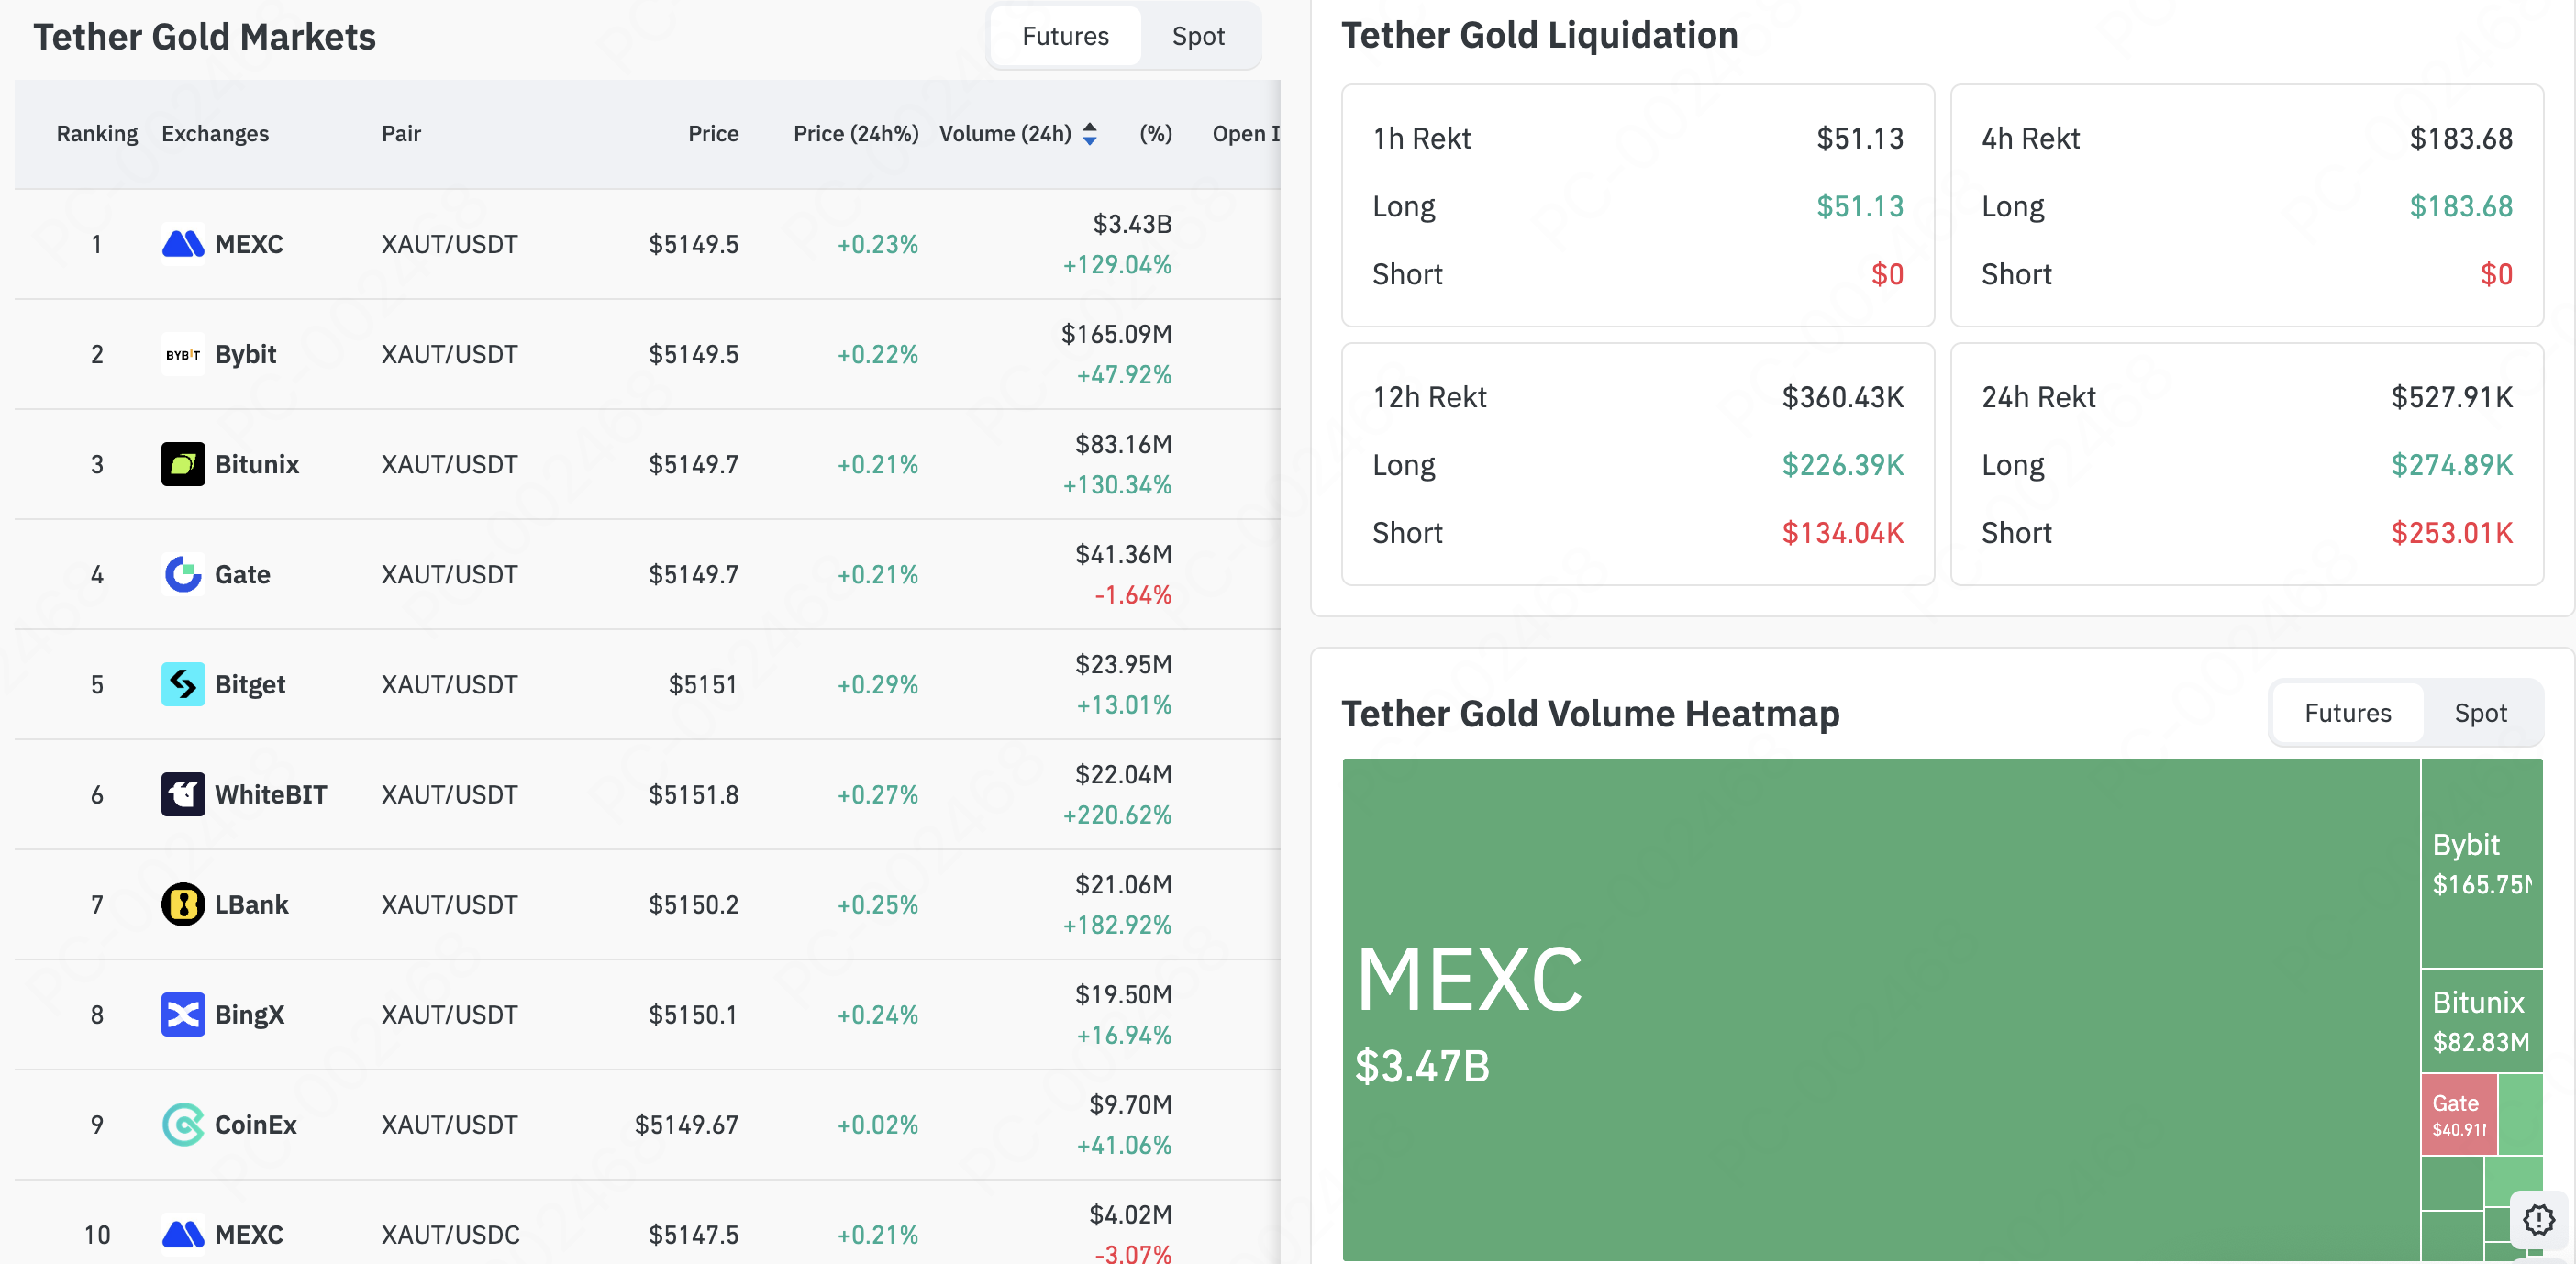The image size is (2576, 1264).
Task: Switch heatmap to Spot mode
Action: [2480, 713]
